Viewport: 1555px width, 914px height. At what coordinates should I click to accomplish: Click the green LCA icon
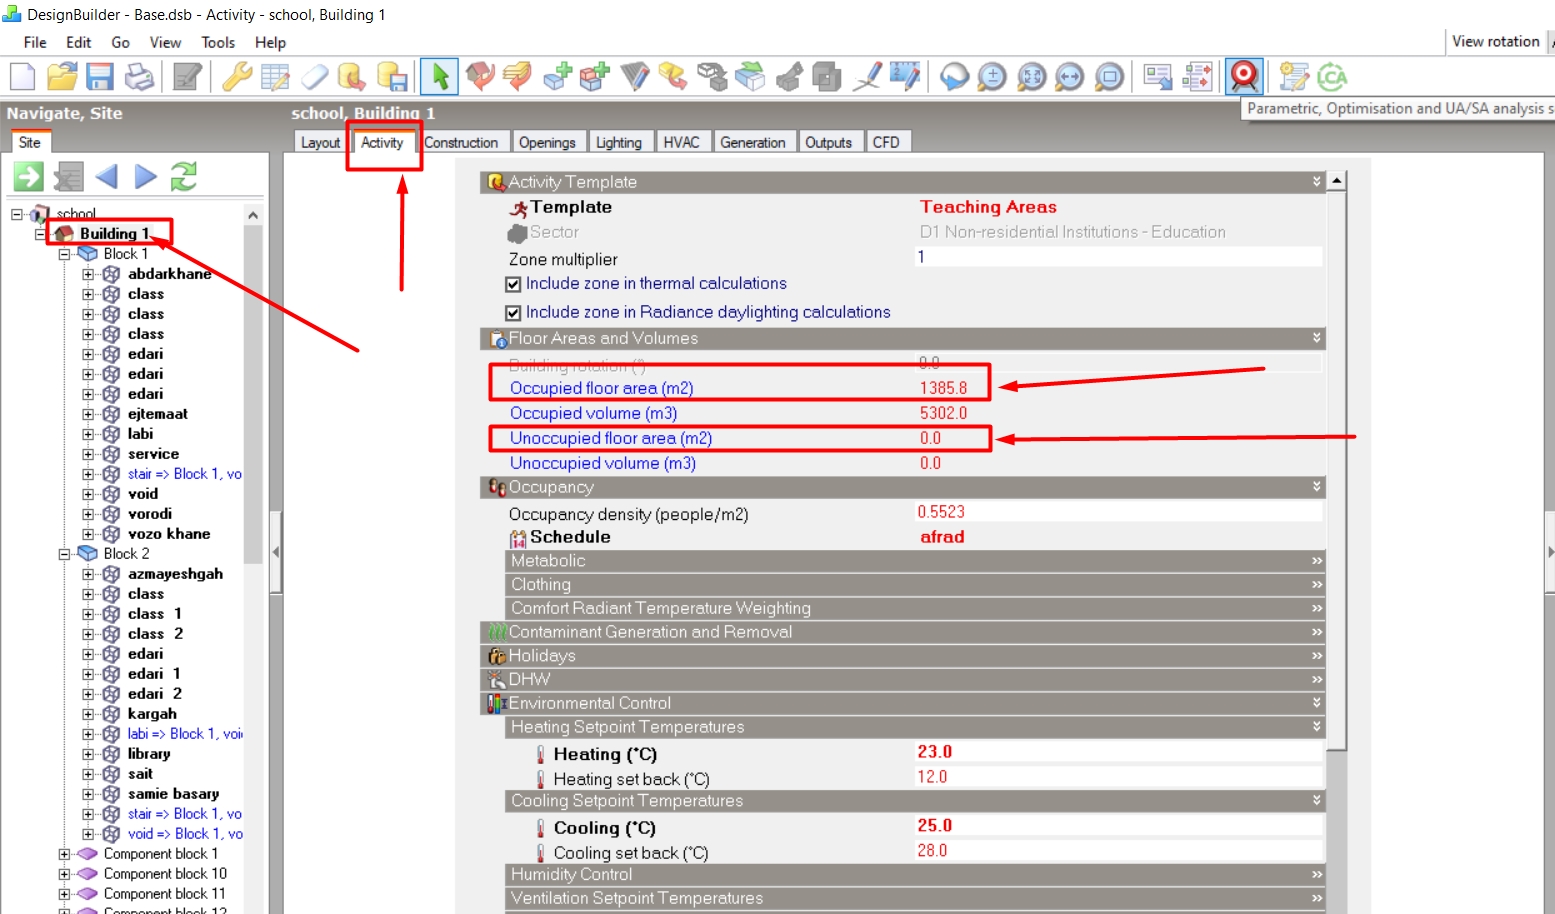[x=1332, y=76]
